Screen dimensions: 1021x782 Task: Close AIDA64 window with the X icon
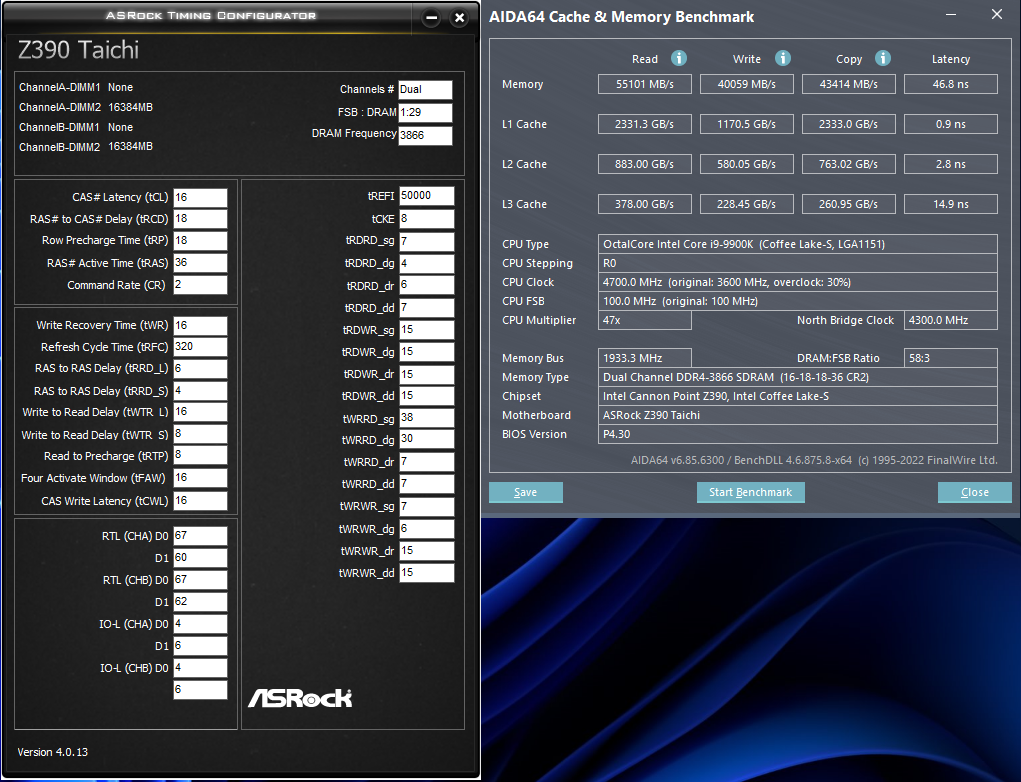point(996,14)
